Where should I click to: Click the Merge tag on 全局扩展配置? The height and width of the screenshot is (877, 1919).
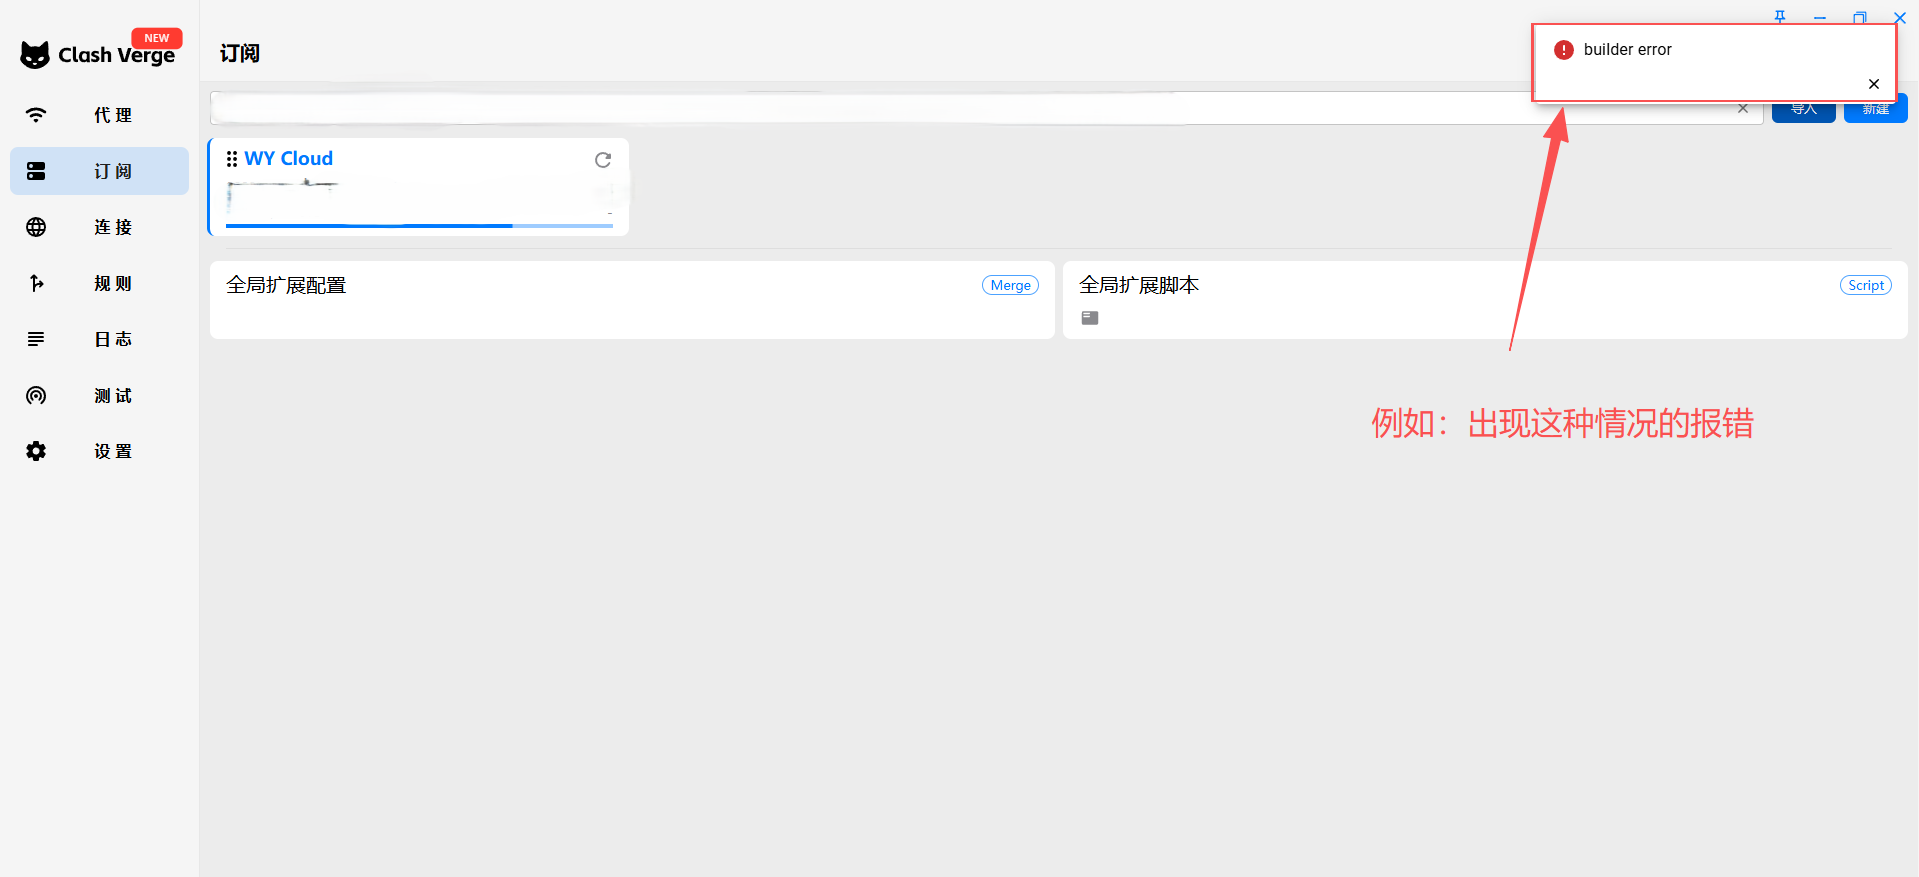click(1010, 285)
